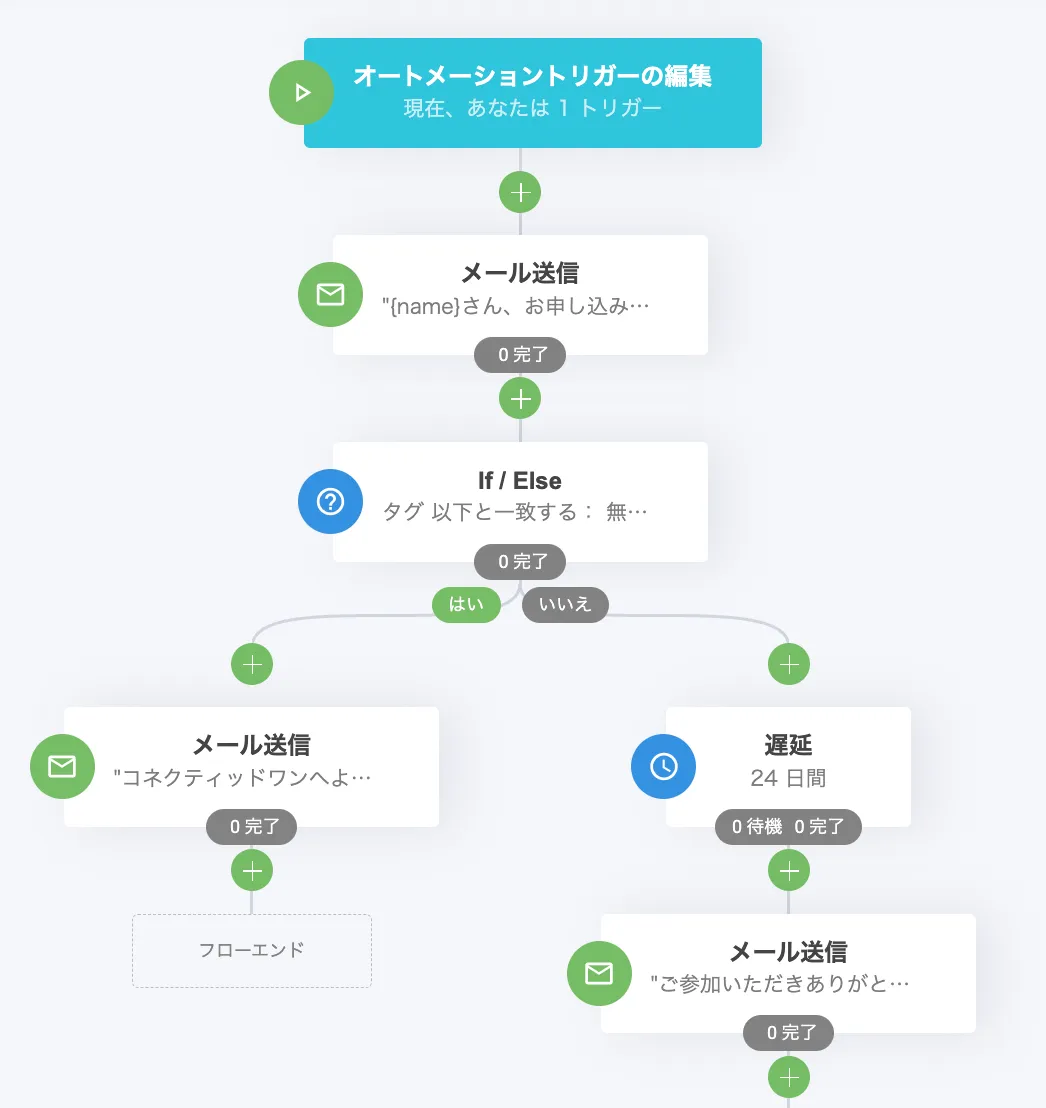Click envelope icon on コネクティッドワン email step
Image resolution: width=1046 pixels, height=1108 pixels.
pyautogui.click(x=62, y=766)
